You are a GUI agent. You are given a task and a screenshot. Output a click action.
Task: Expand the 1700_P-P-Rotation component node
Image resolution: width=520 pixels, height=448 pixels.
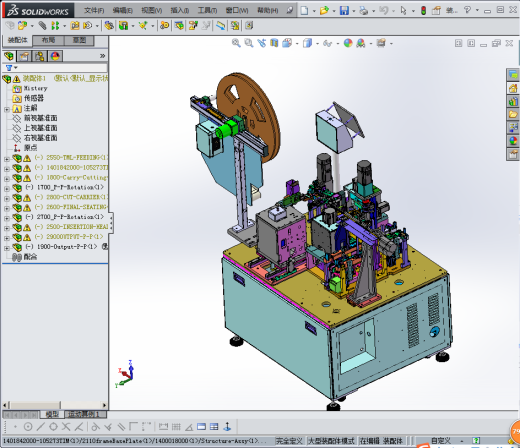click(7, 188)
